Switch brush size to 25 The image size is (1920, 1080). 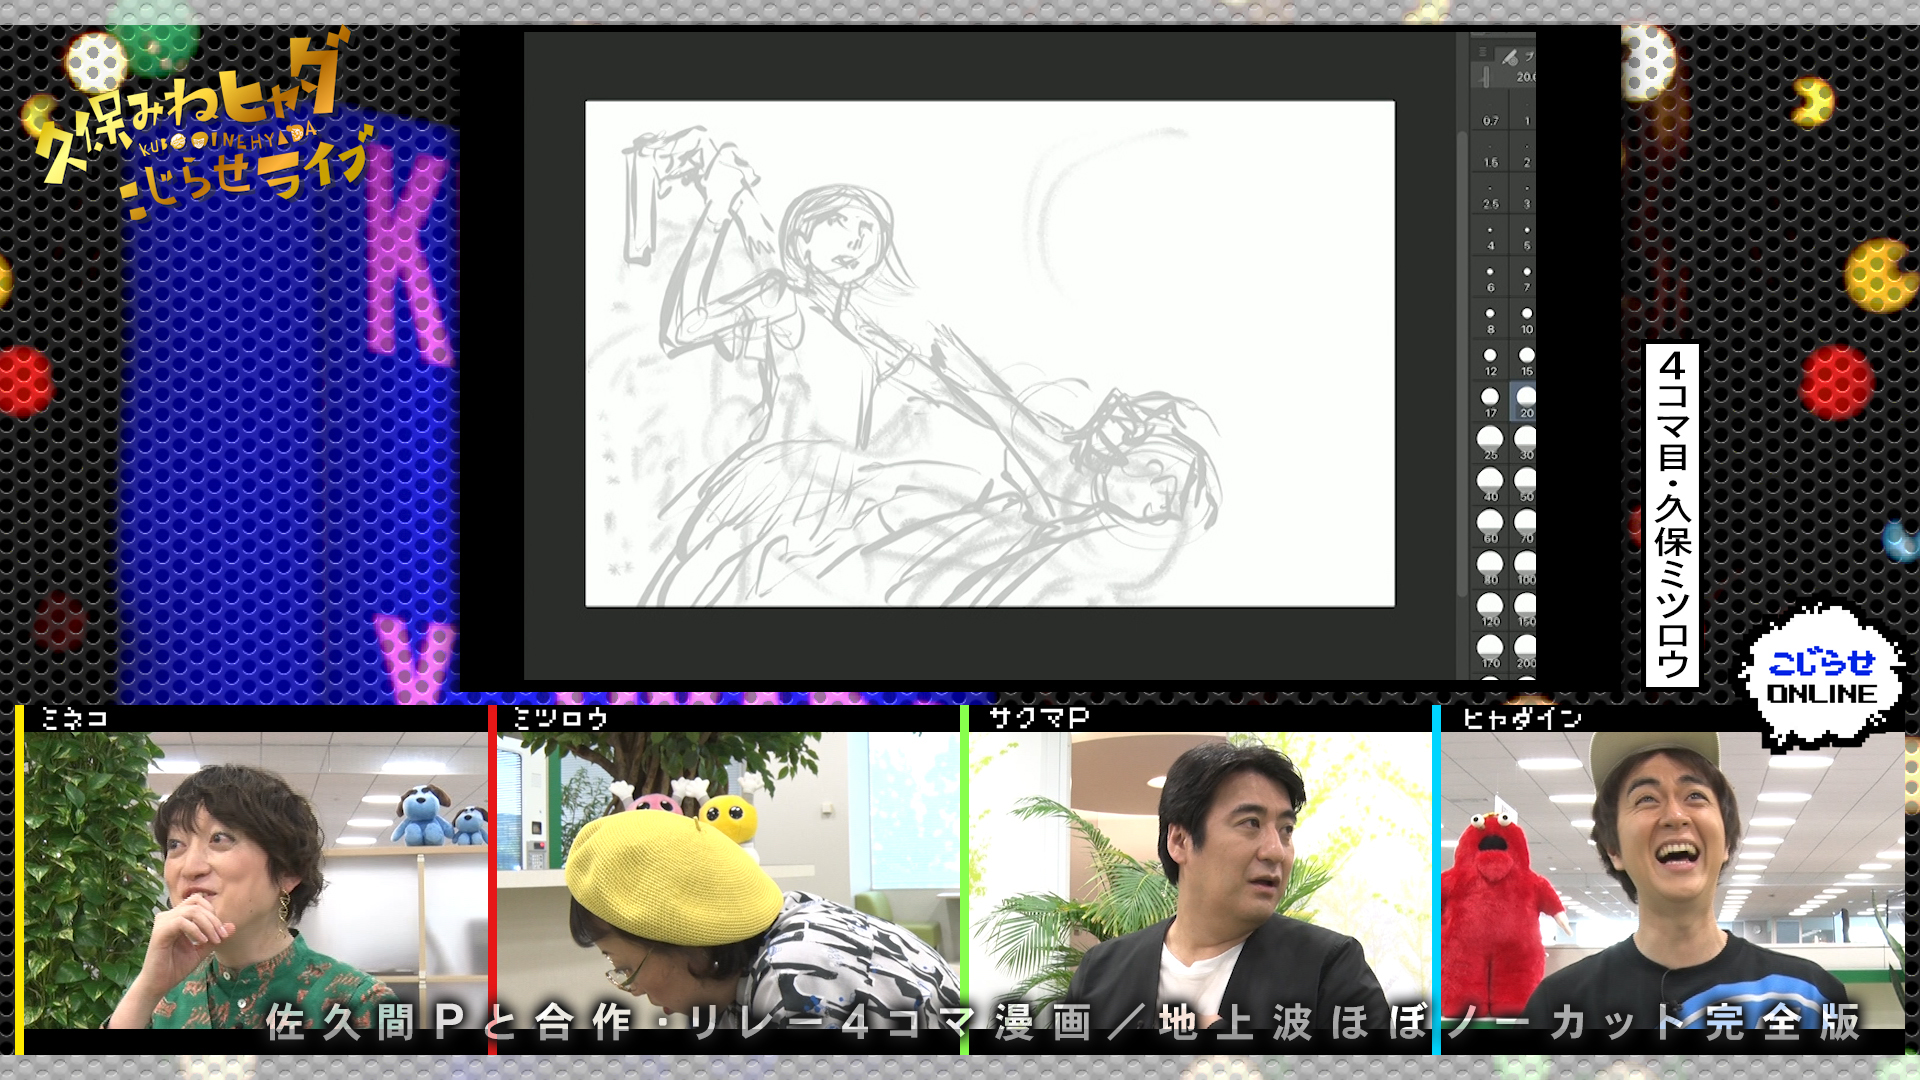coord(1490,442)
